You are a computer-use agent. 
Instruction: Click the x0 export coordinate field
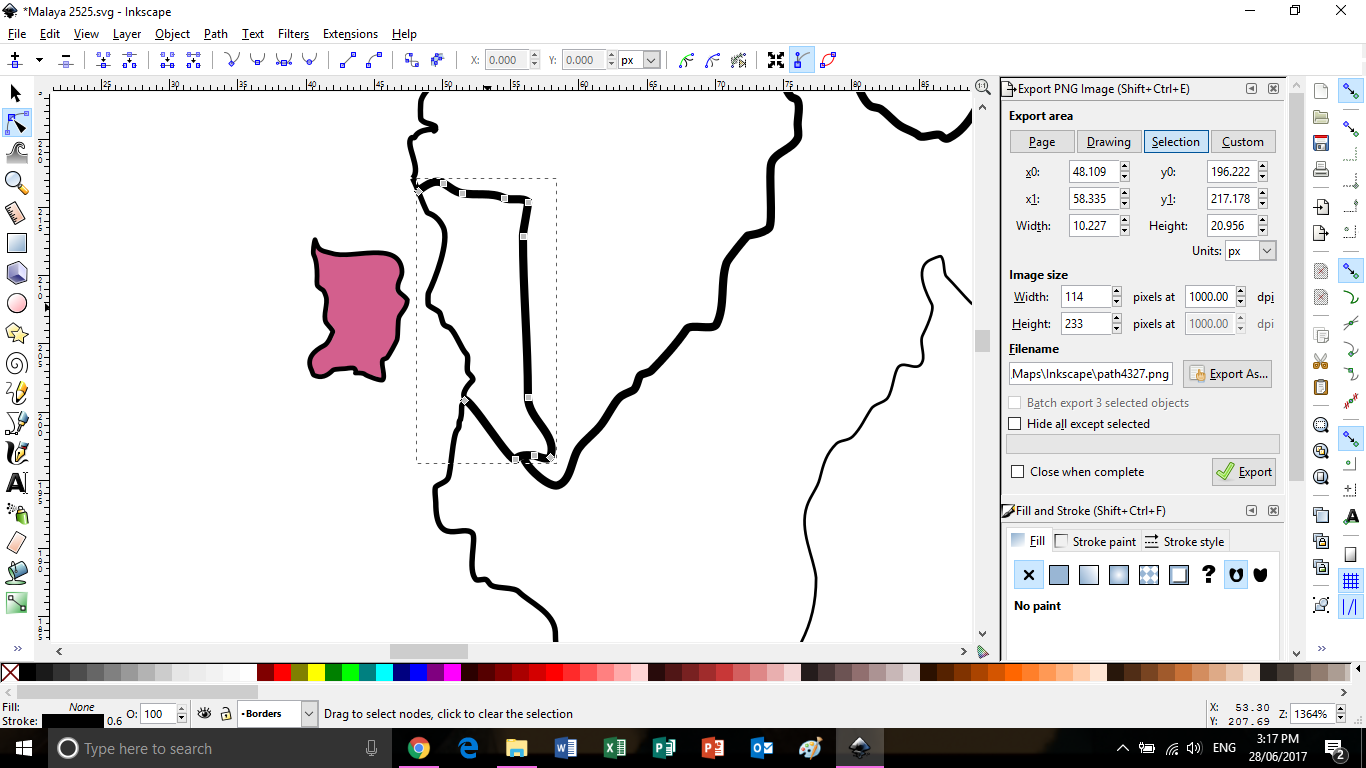1093,171
